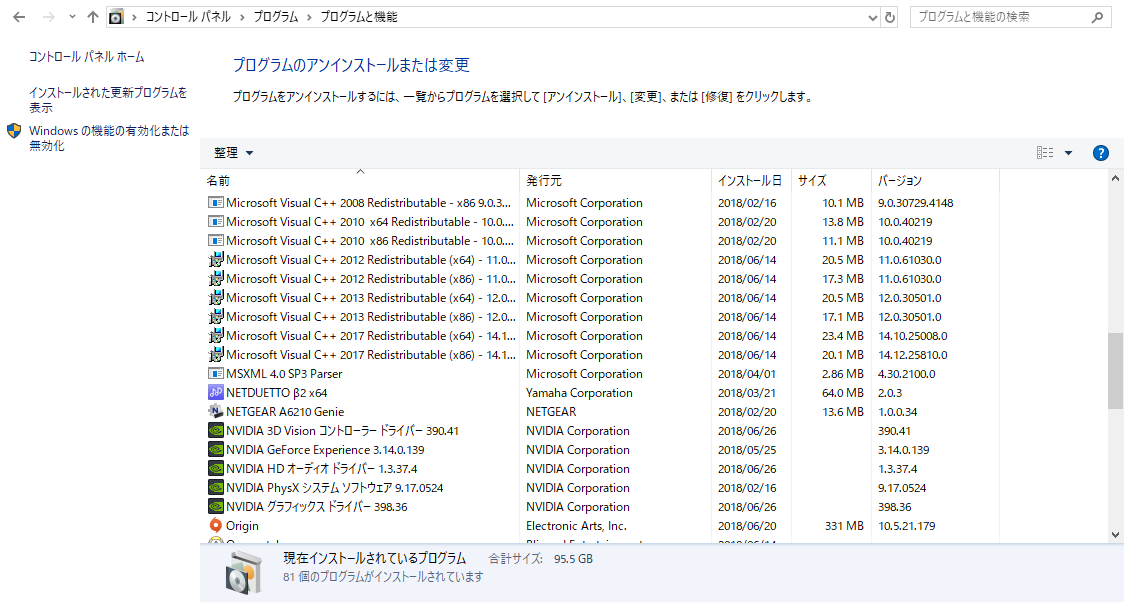
Task: Click icon of Visual C++ 2012 Redistributable (x86)
Action: click(x=215, y=279)
